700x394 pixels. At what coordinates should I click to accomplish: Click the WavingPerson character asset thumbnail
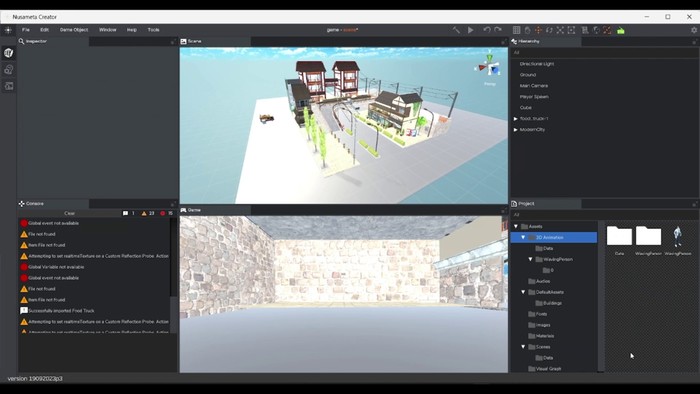coord(678,236)
